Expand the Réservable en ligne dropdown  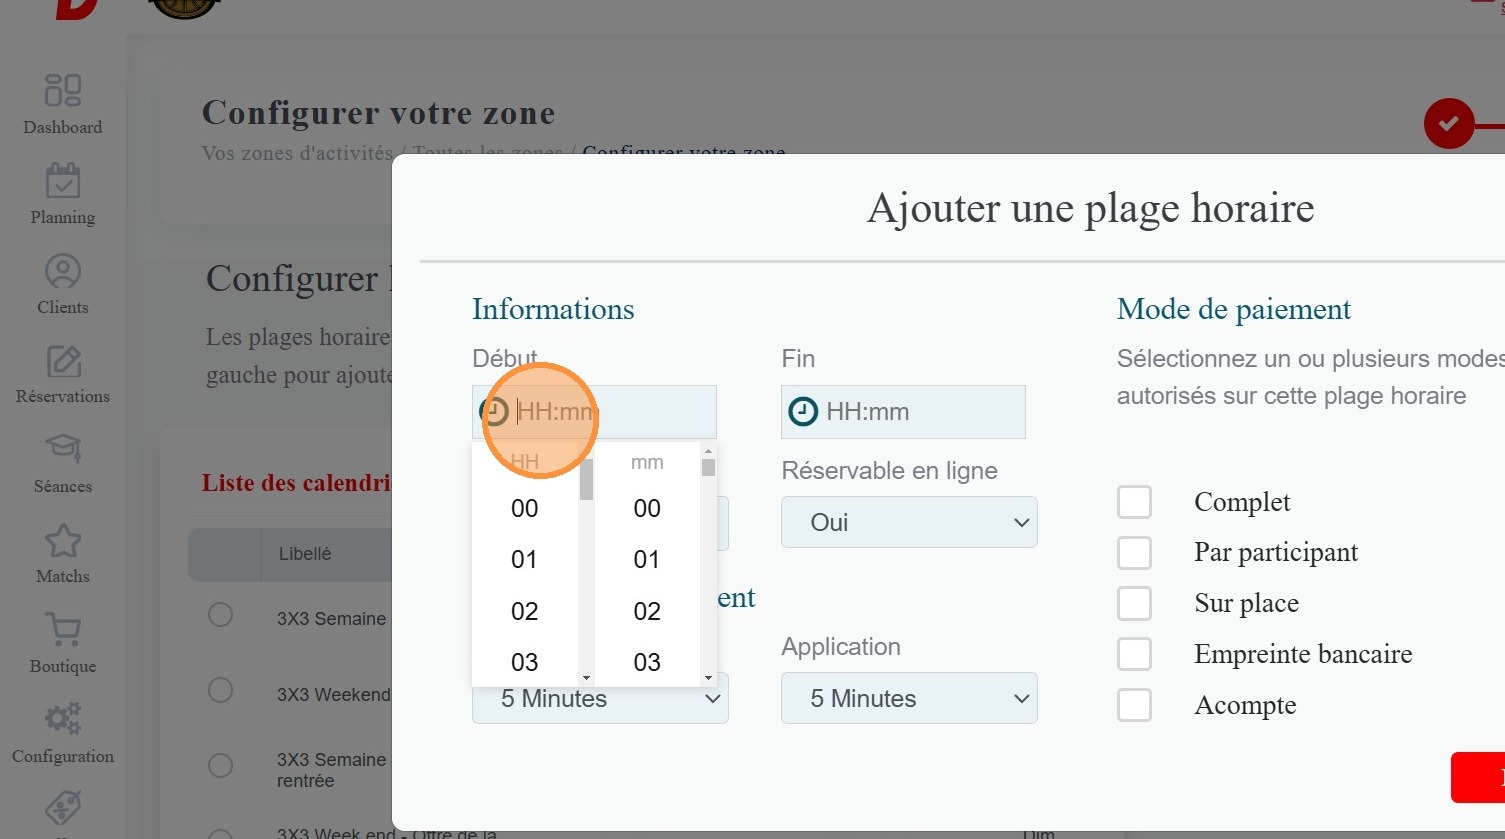pyautogui.click(x=908, y=522)
